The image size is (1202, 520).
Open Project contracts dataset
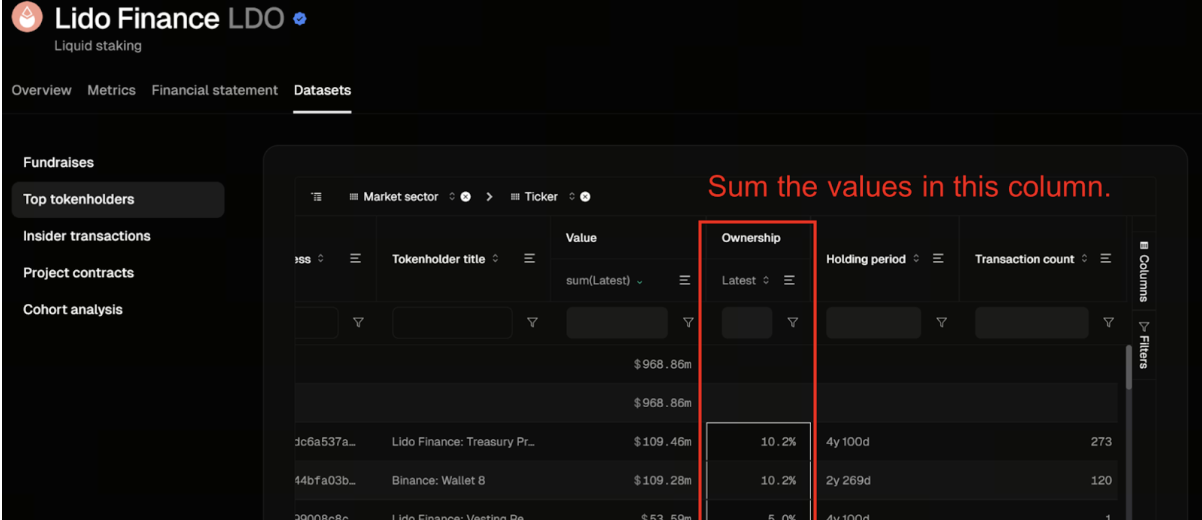[x=79, y=273]
